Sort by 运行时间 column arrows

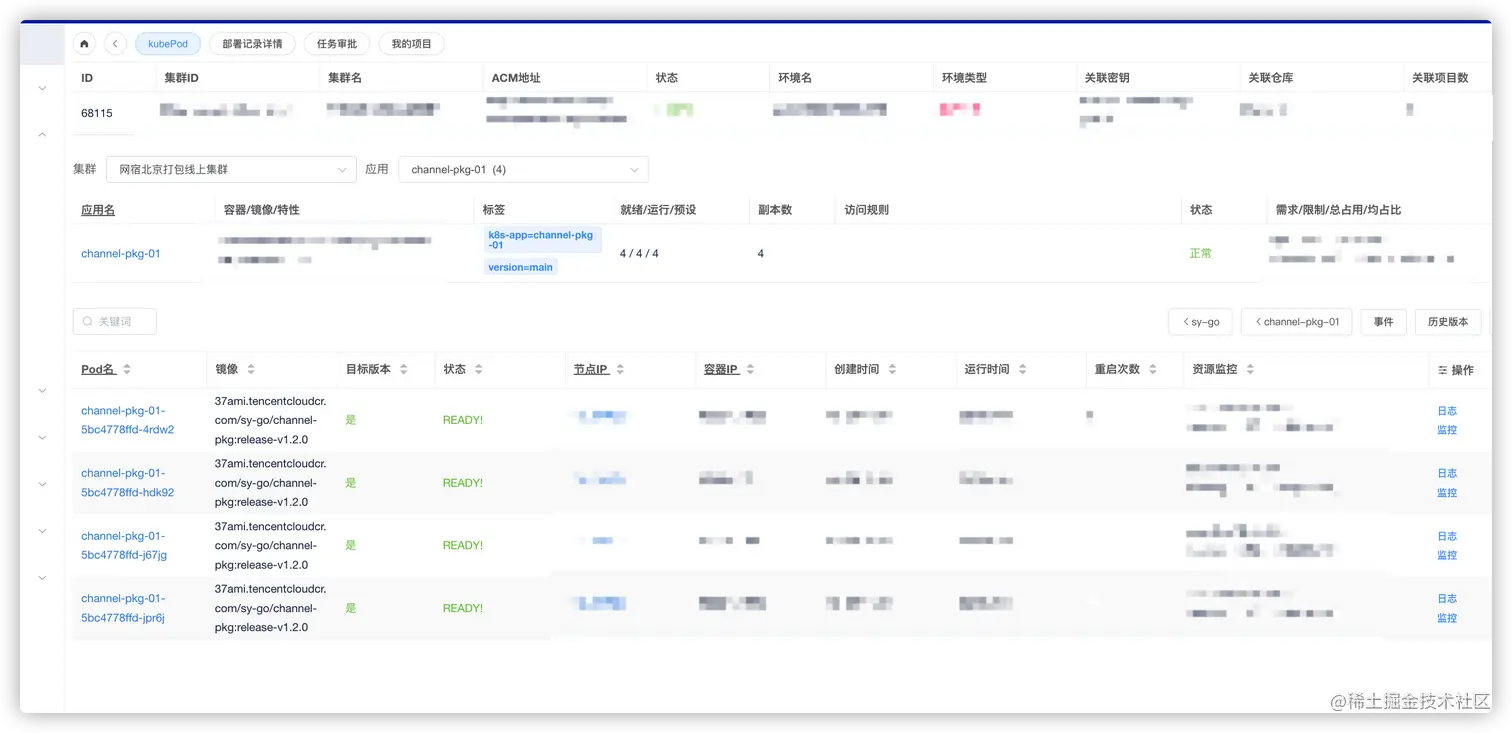(x=1022, y=369)
